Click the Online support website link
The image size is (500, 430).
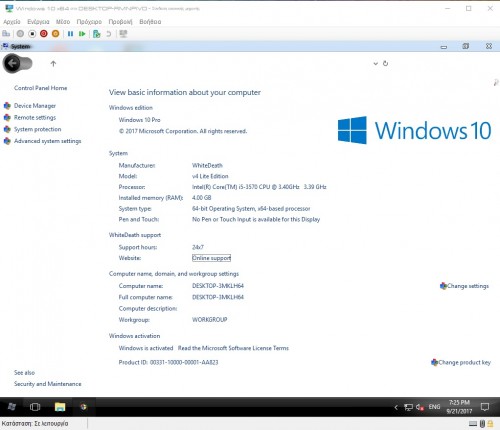tap(211, 258)
